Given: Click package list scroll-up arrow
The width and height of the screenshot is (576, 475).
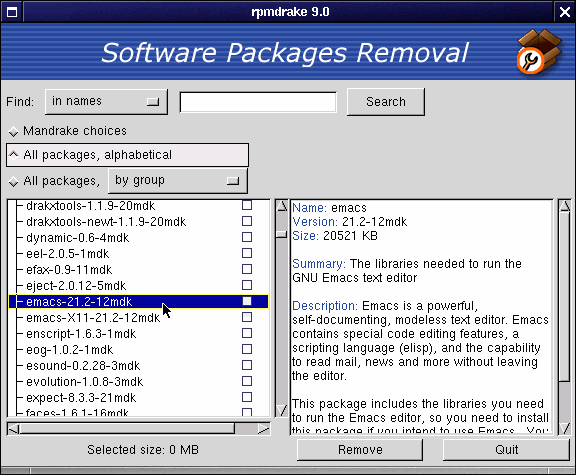Looking at the screenshot, I should [x=282, y=206].
